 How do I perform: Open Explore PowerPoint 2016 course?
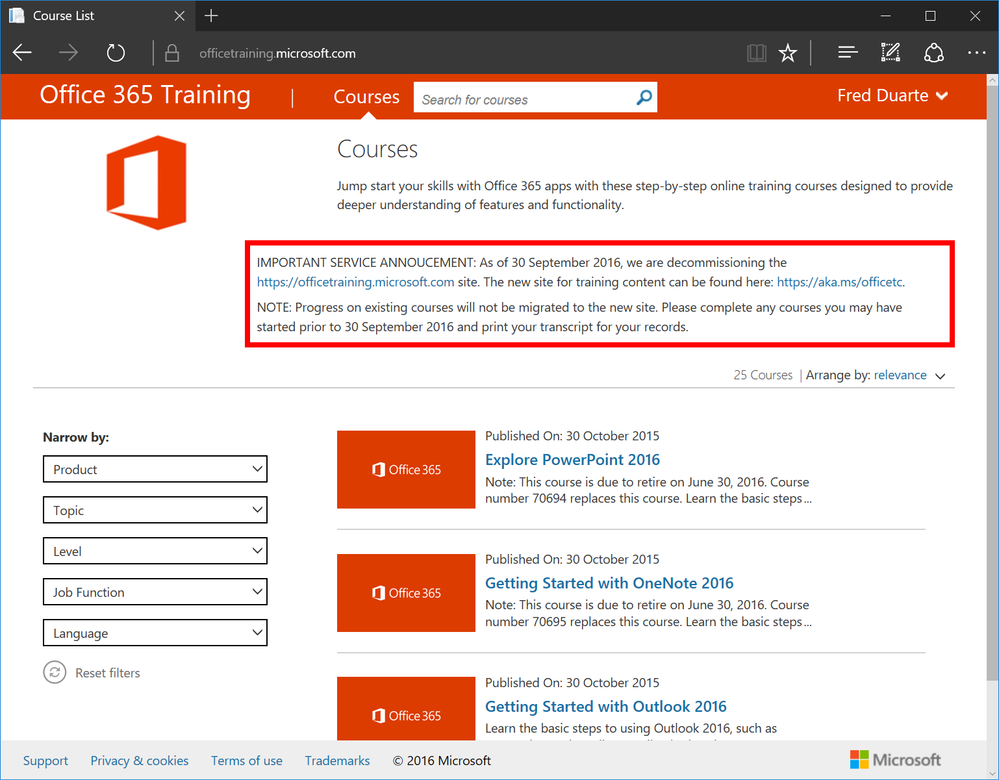pyautogui.click(x=572, y=459)
